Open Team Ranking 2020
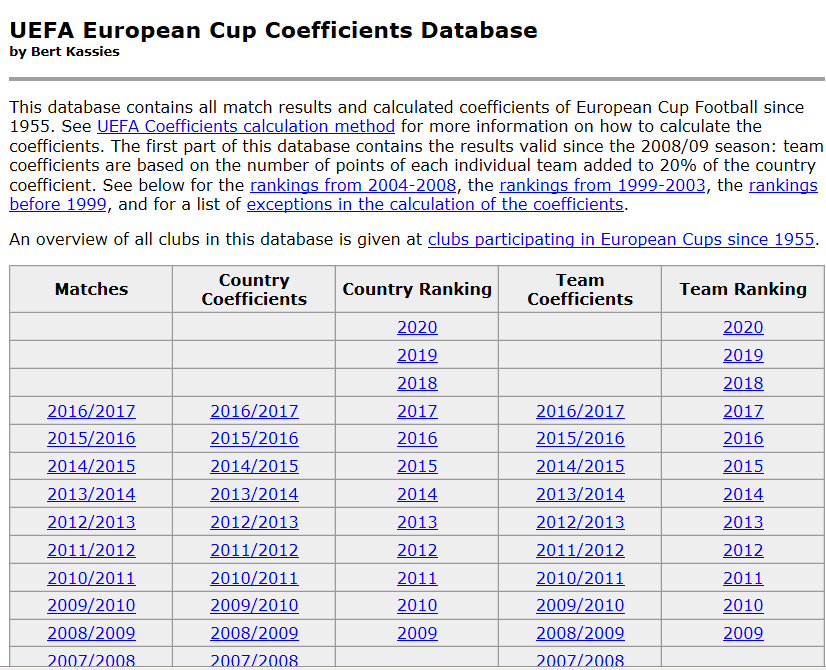The image size is (826, 670). coord(743,327)
